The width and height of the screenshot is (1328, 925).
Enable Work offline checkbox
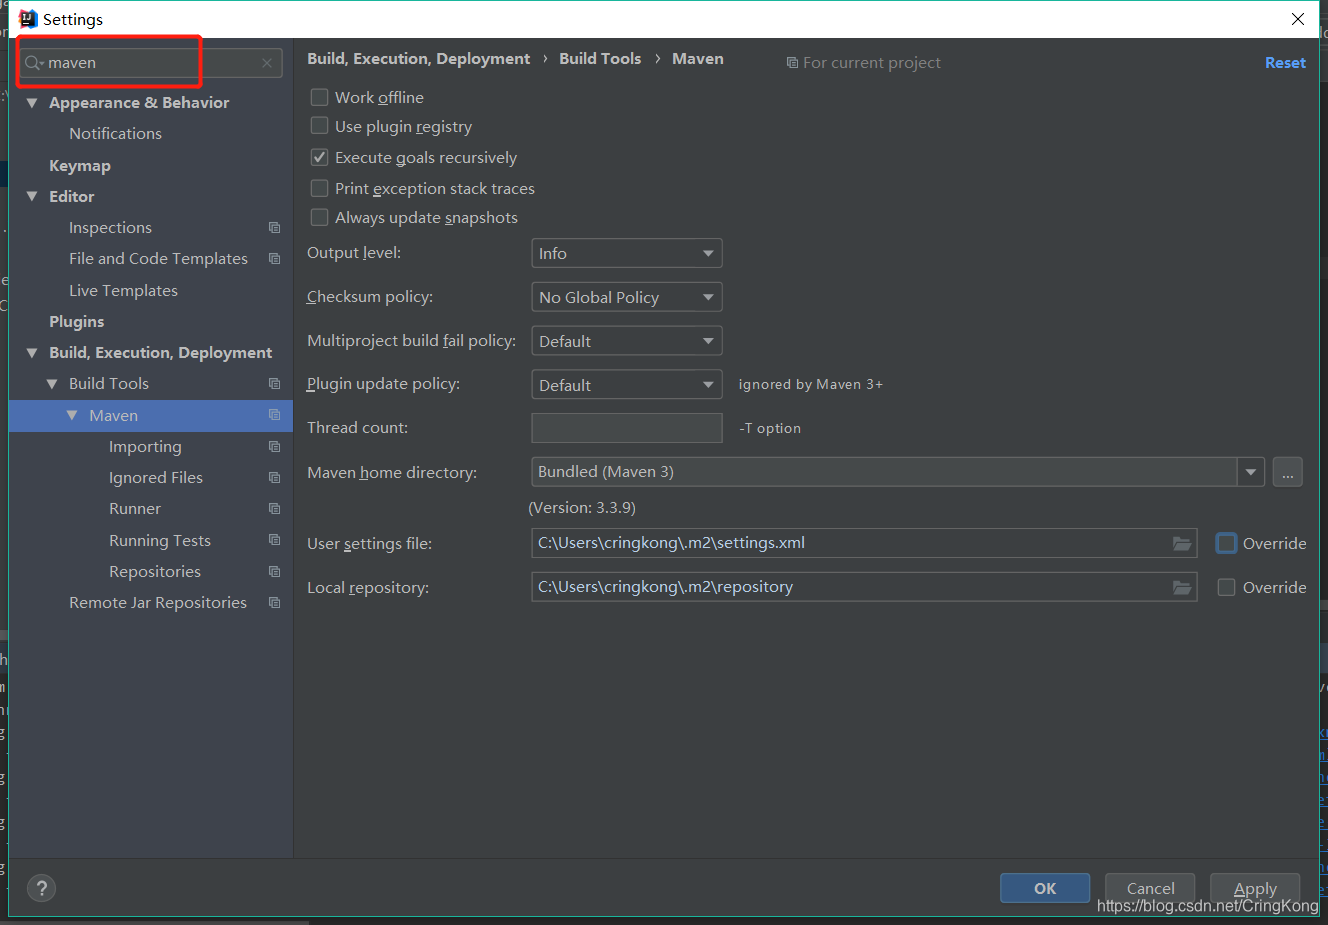pos(319,97)
